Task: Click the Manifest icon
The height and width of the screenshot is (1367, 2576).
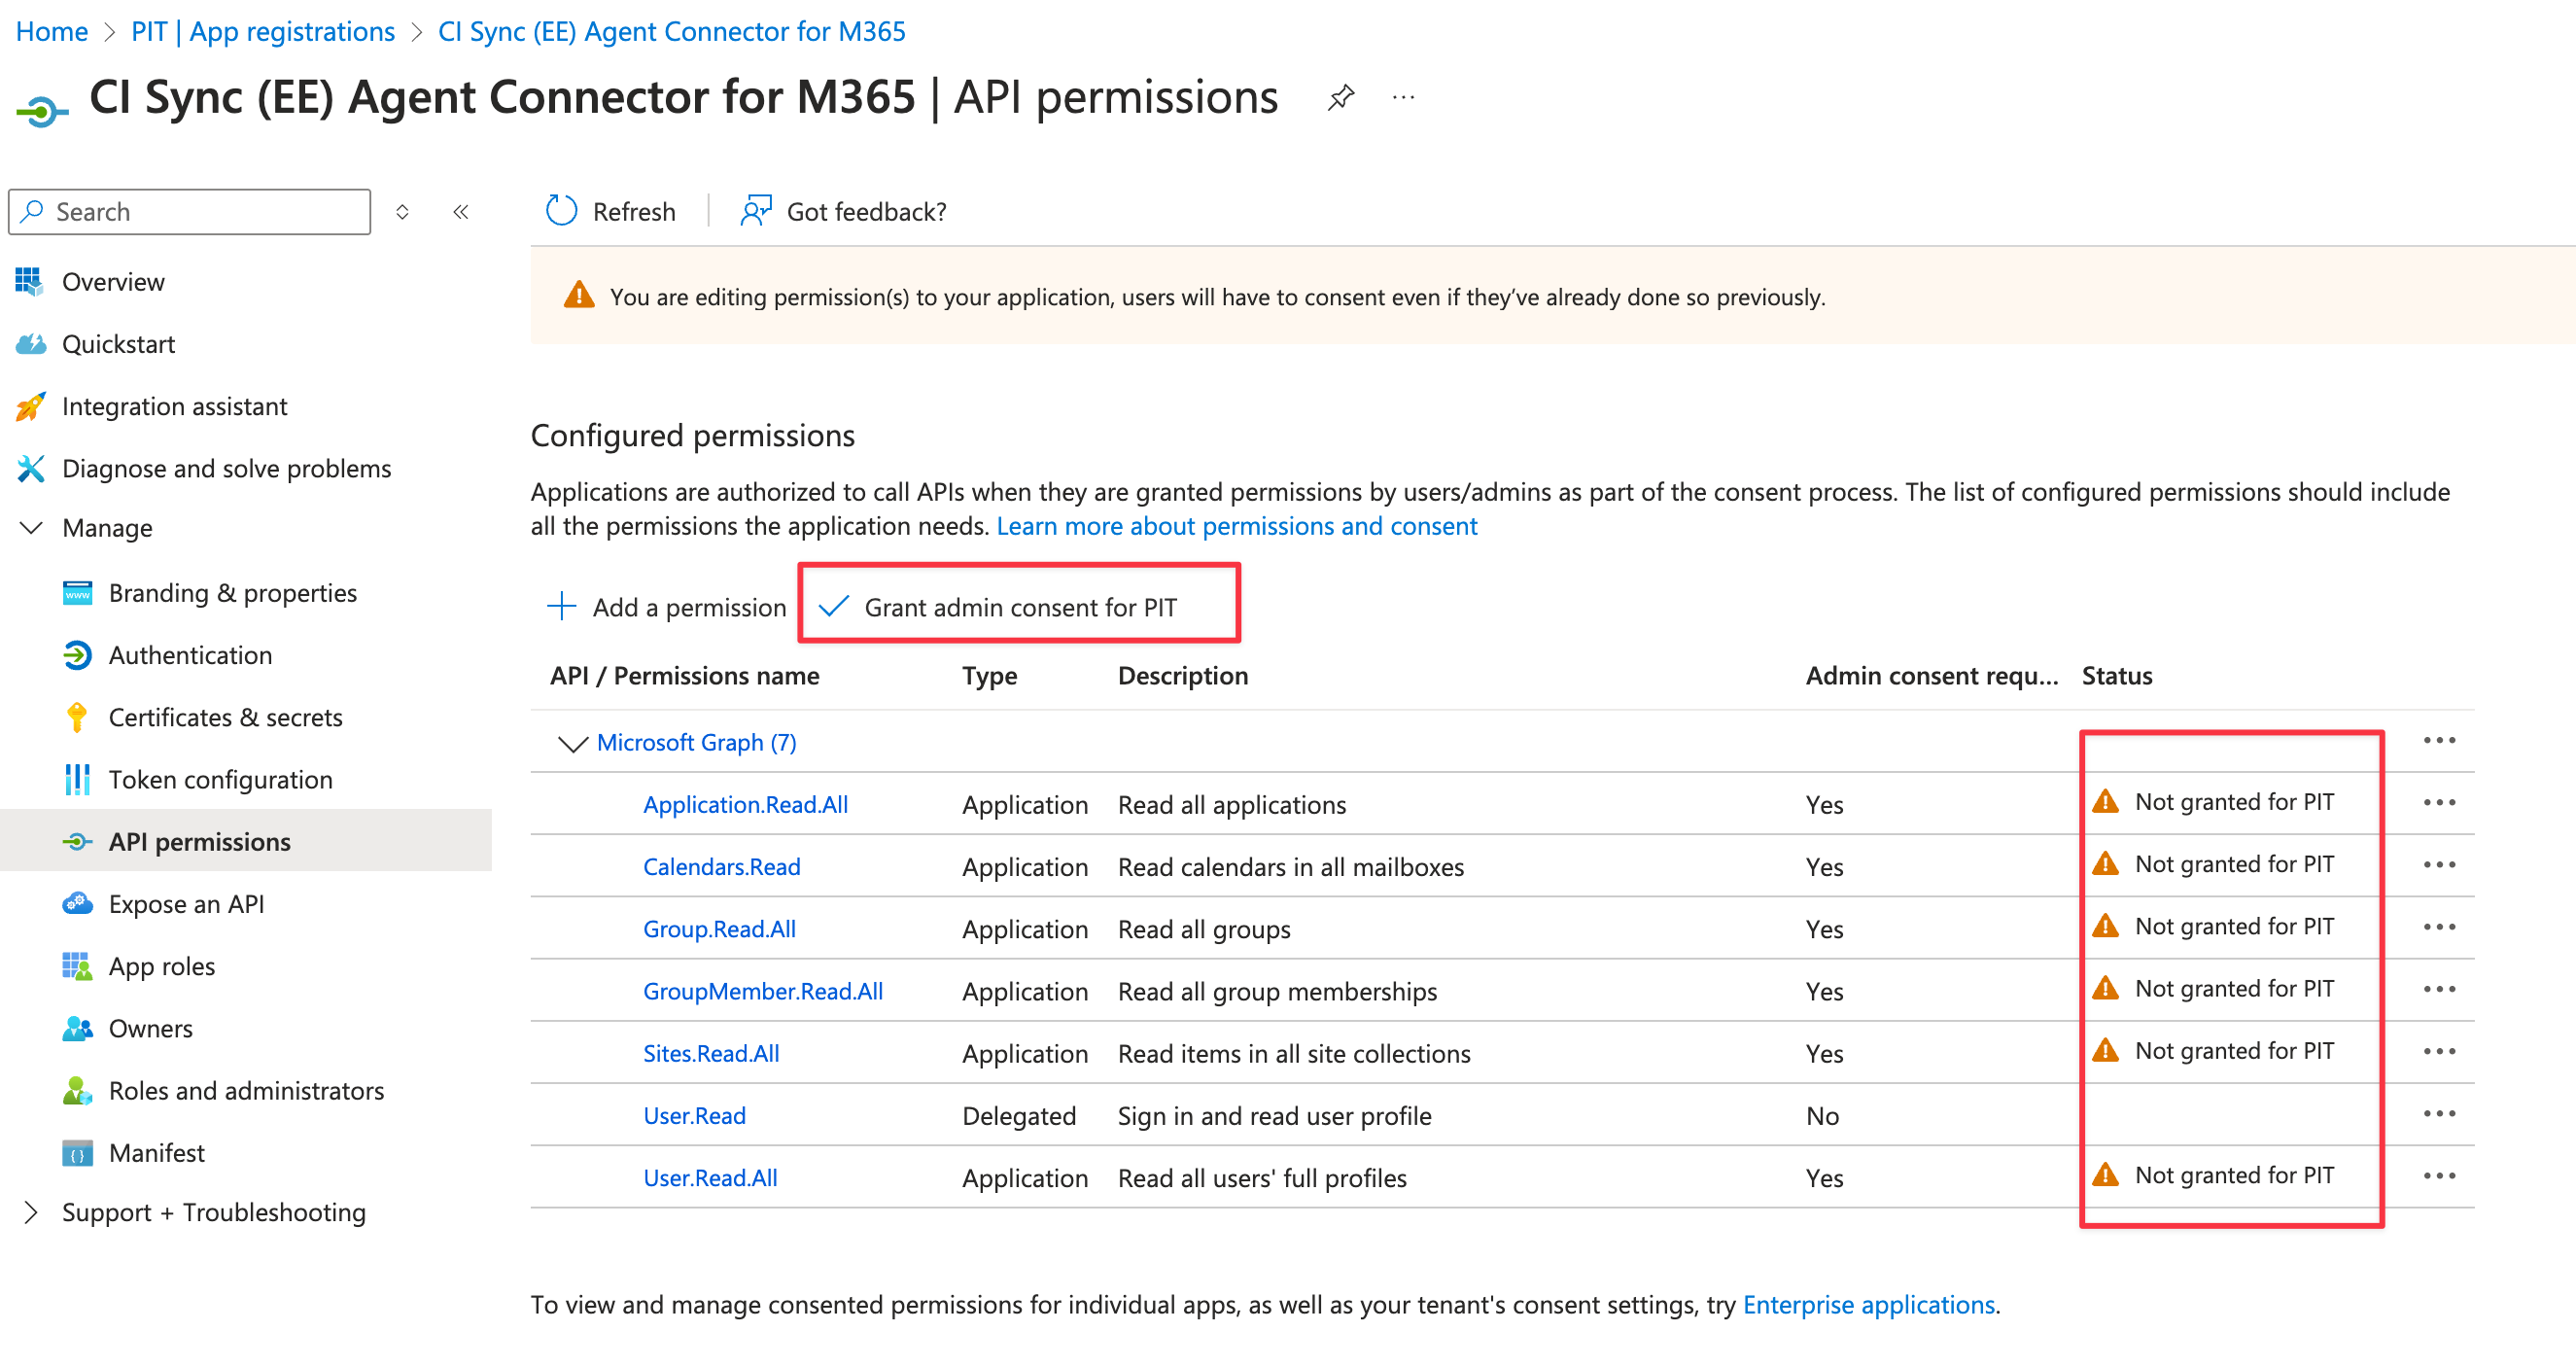Action: tap(77, 1153)
